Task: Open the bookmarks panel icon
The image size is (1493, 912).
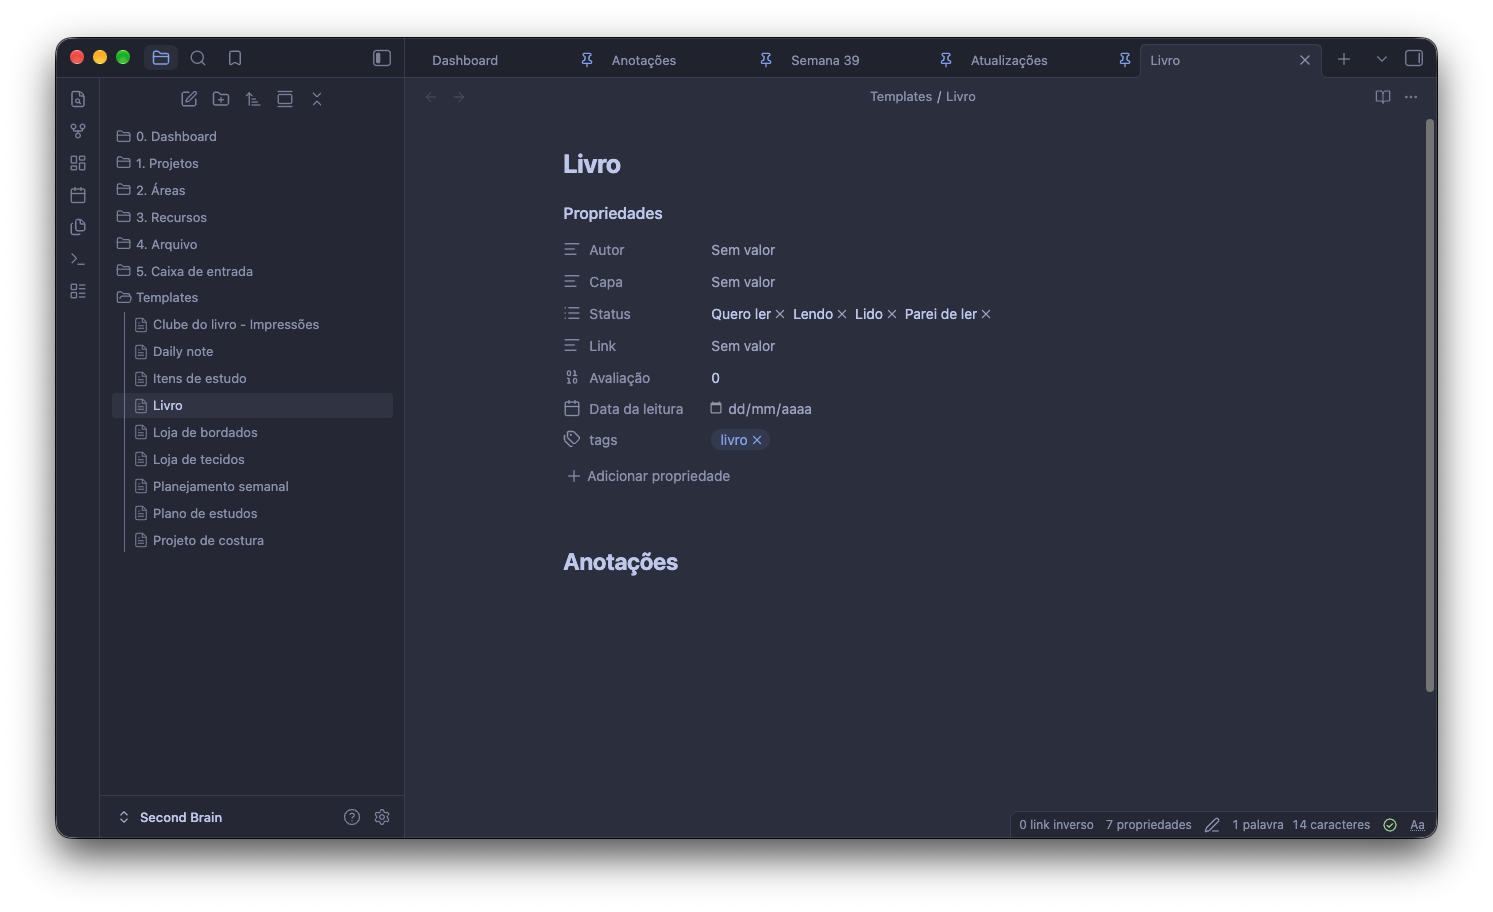Action: (x=235, y=58)
